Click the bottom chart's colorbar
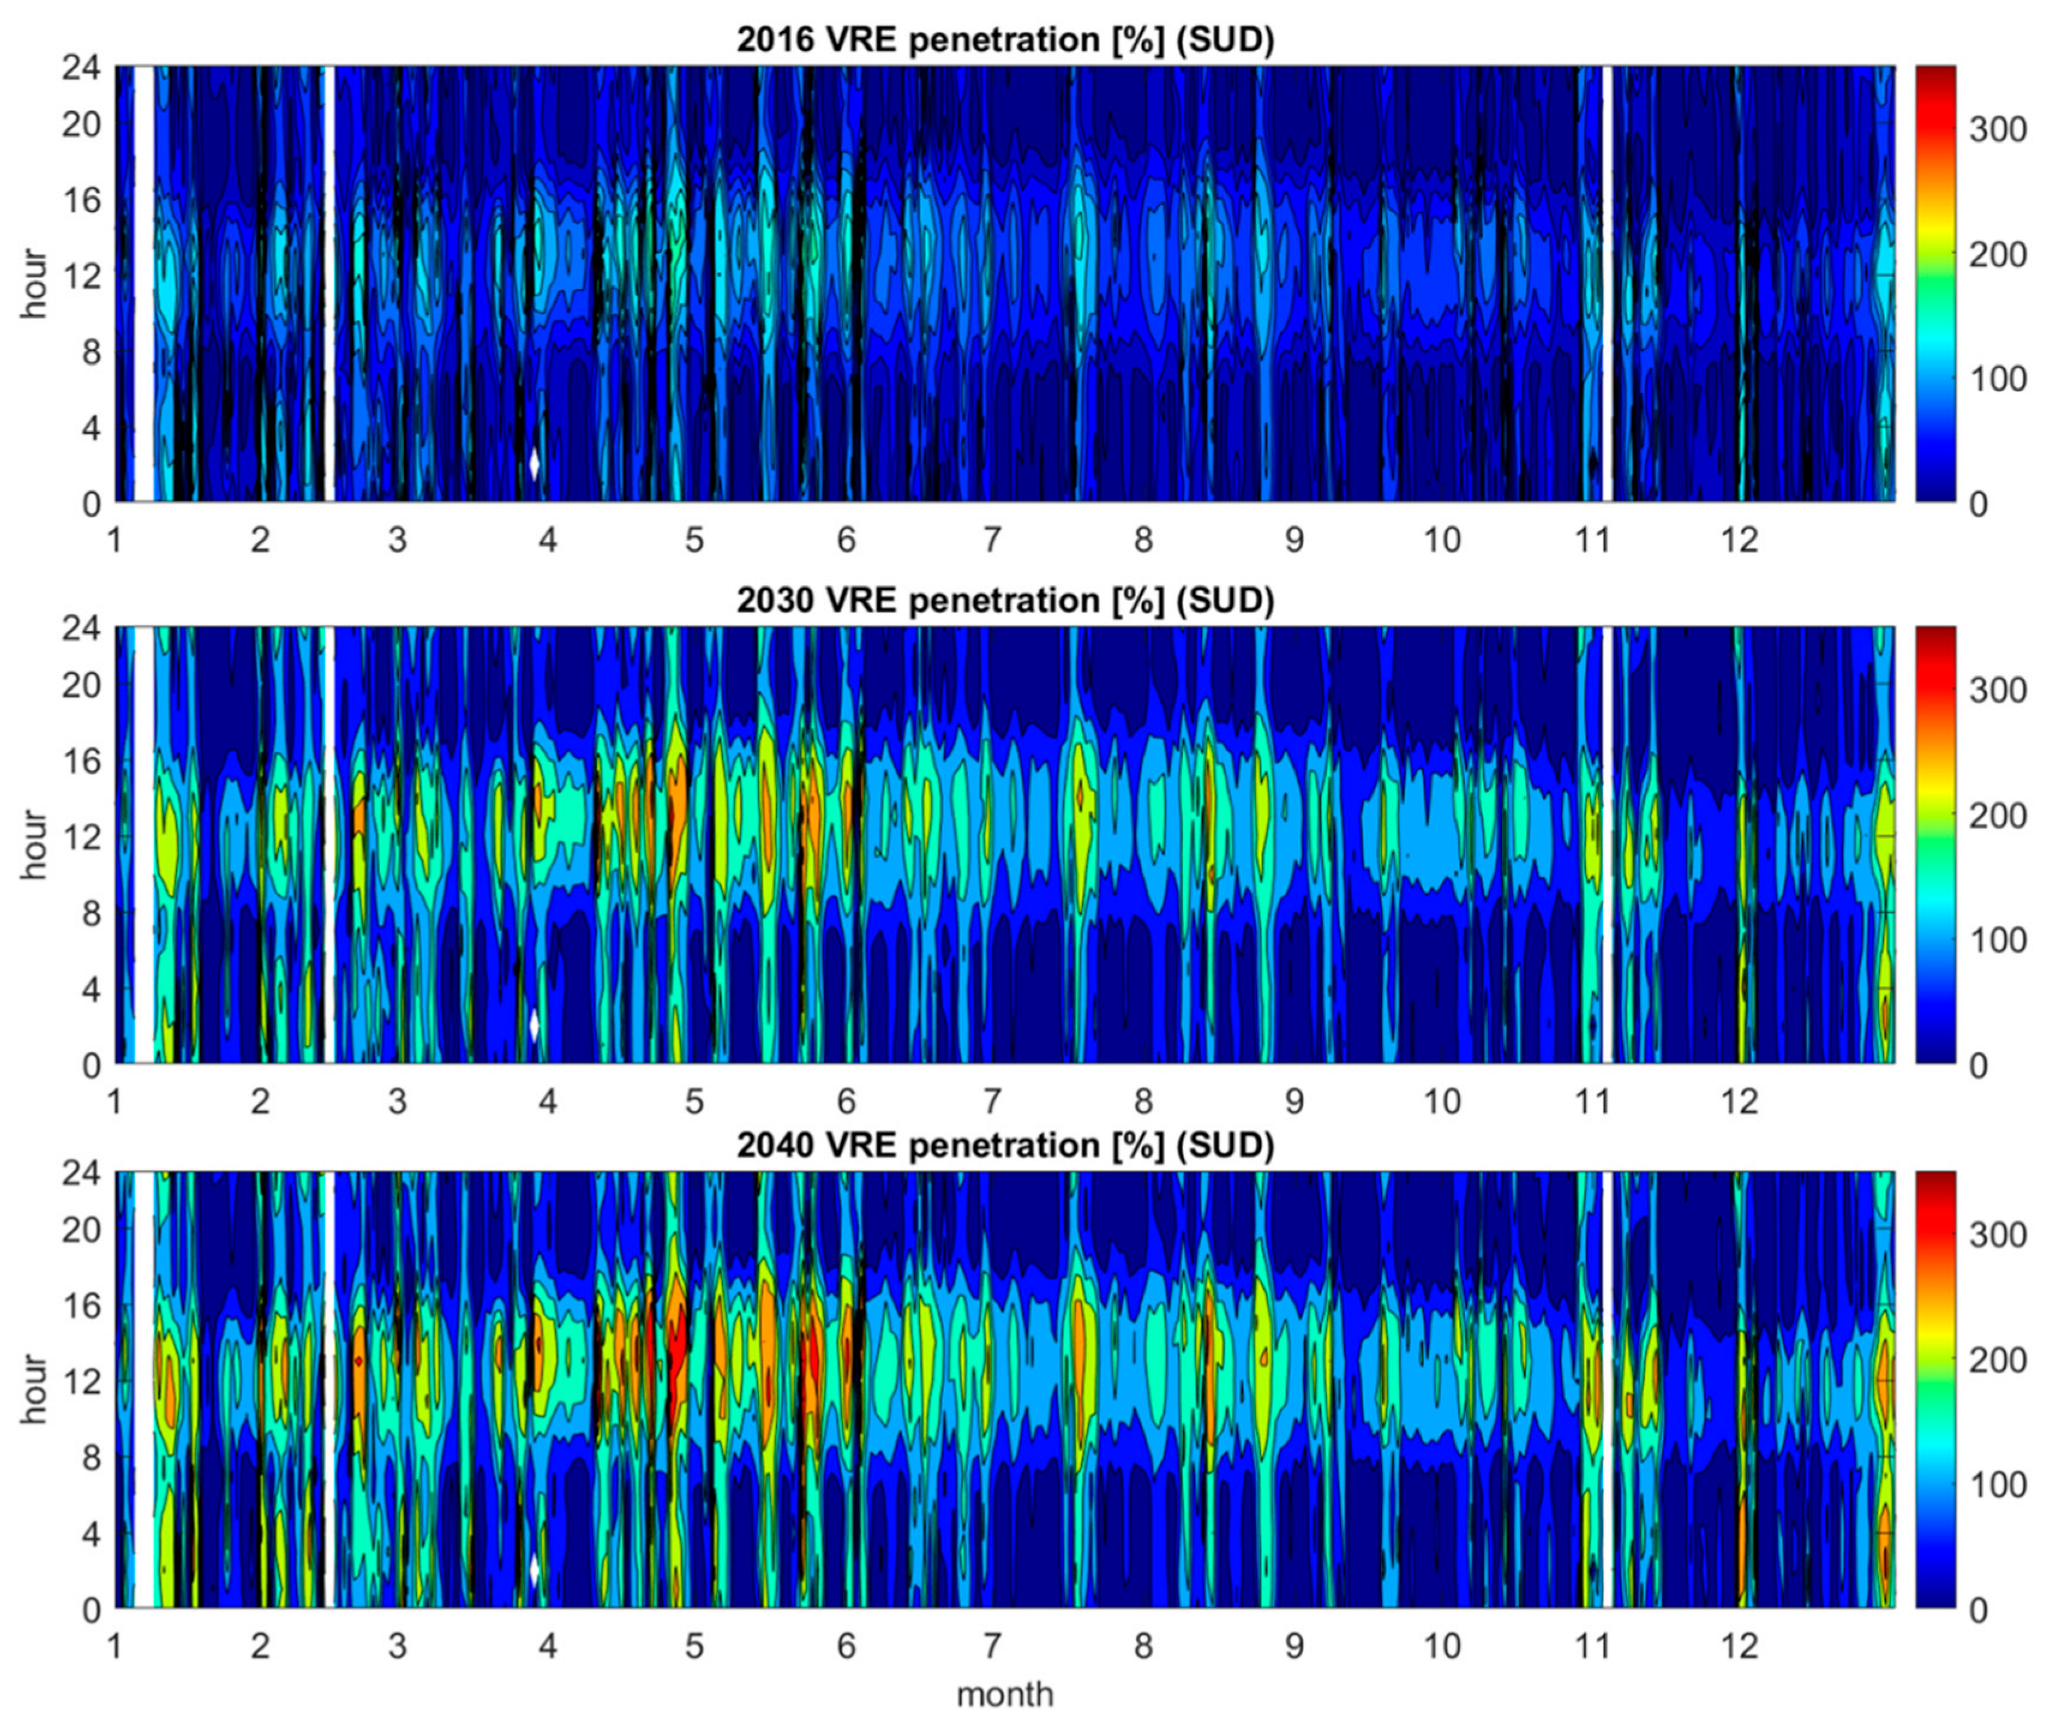The width and height of the screenshot is (2045, 1727). [1934, 1389]
